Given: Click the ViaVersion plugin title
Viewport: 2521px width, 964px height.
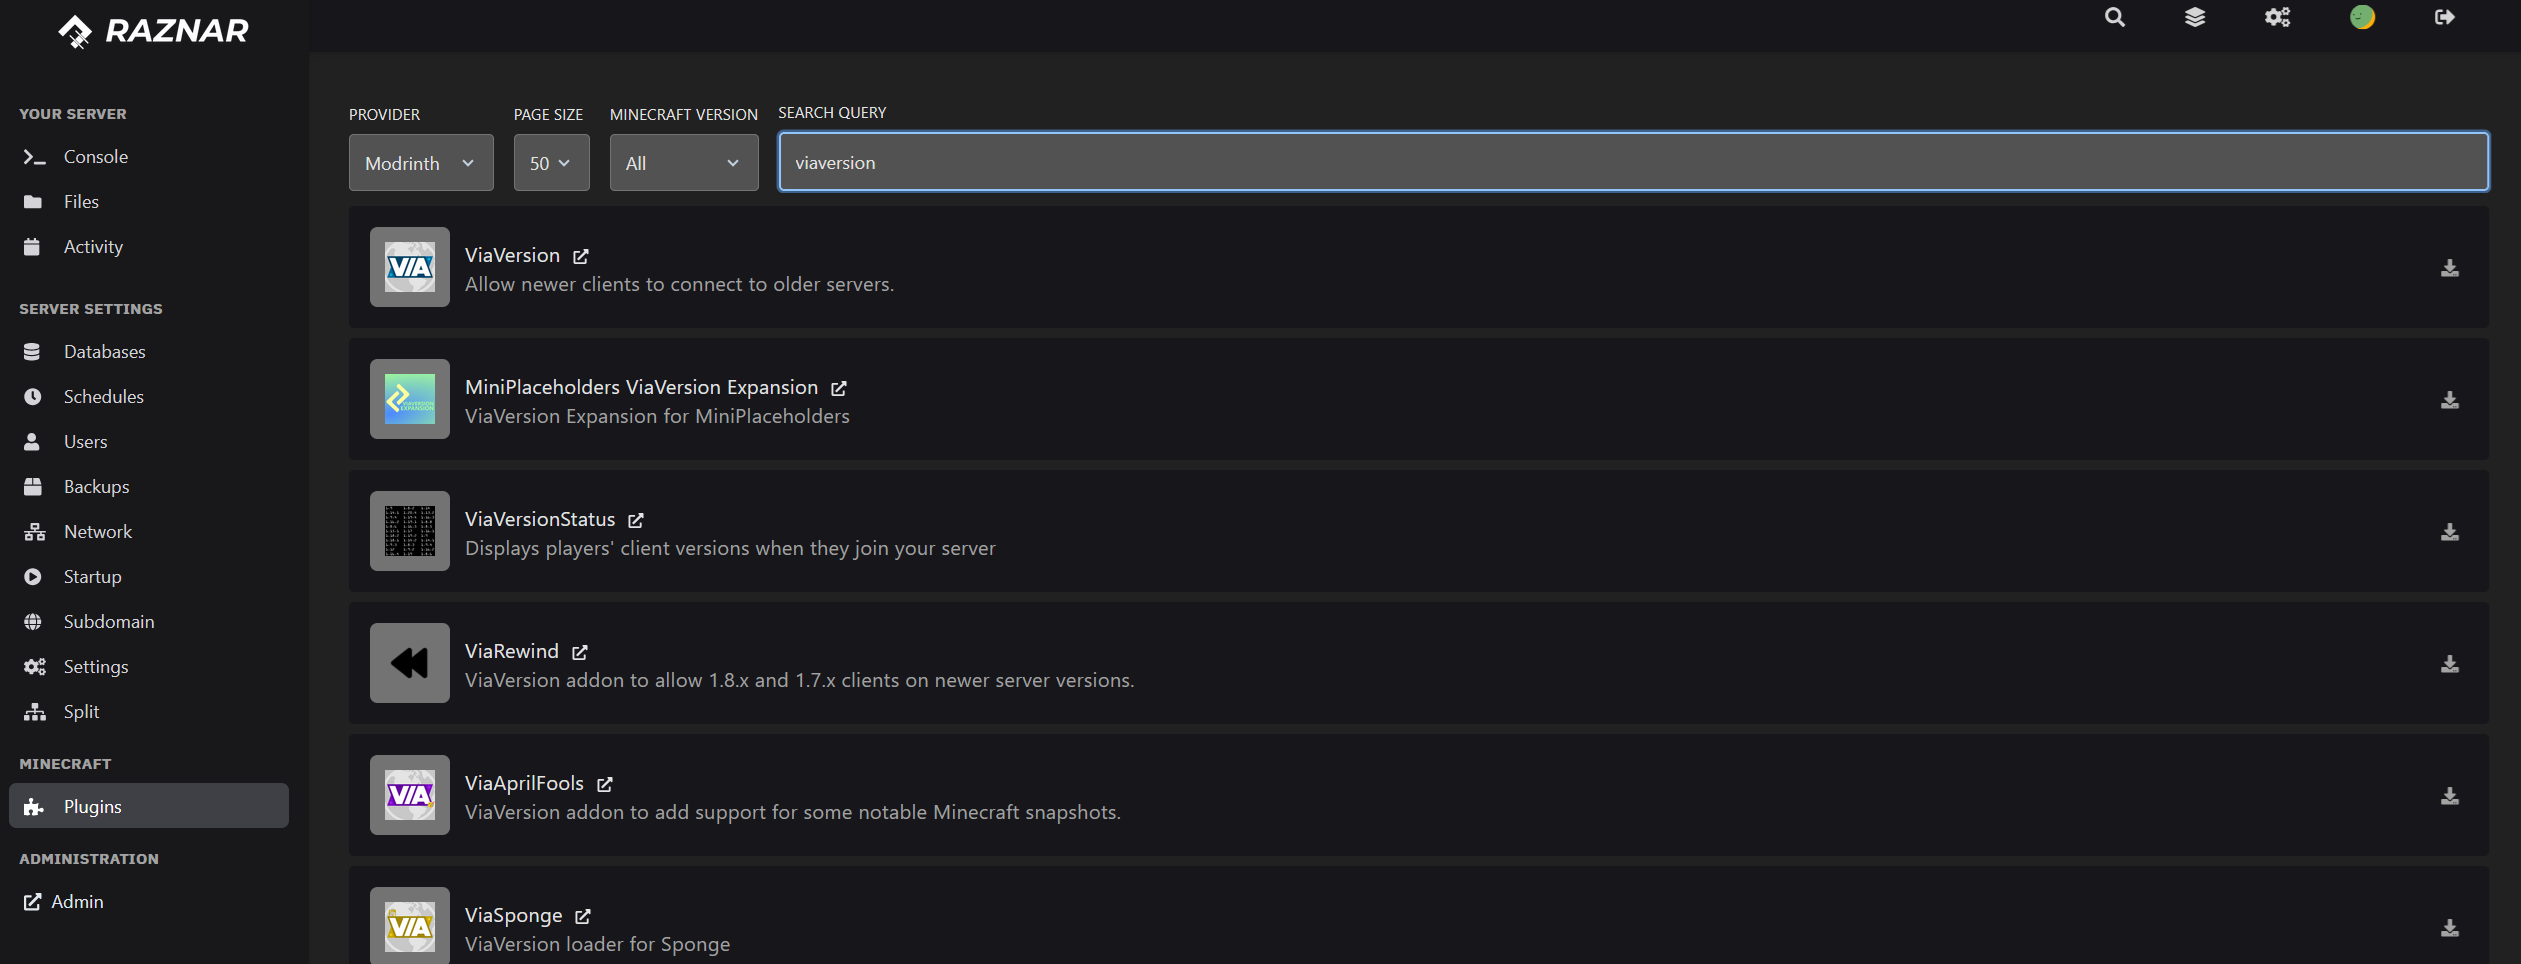Looking at the screenshot, I should pos(512,255).
